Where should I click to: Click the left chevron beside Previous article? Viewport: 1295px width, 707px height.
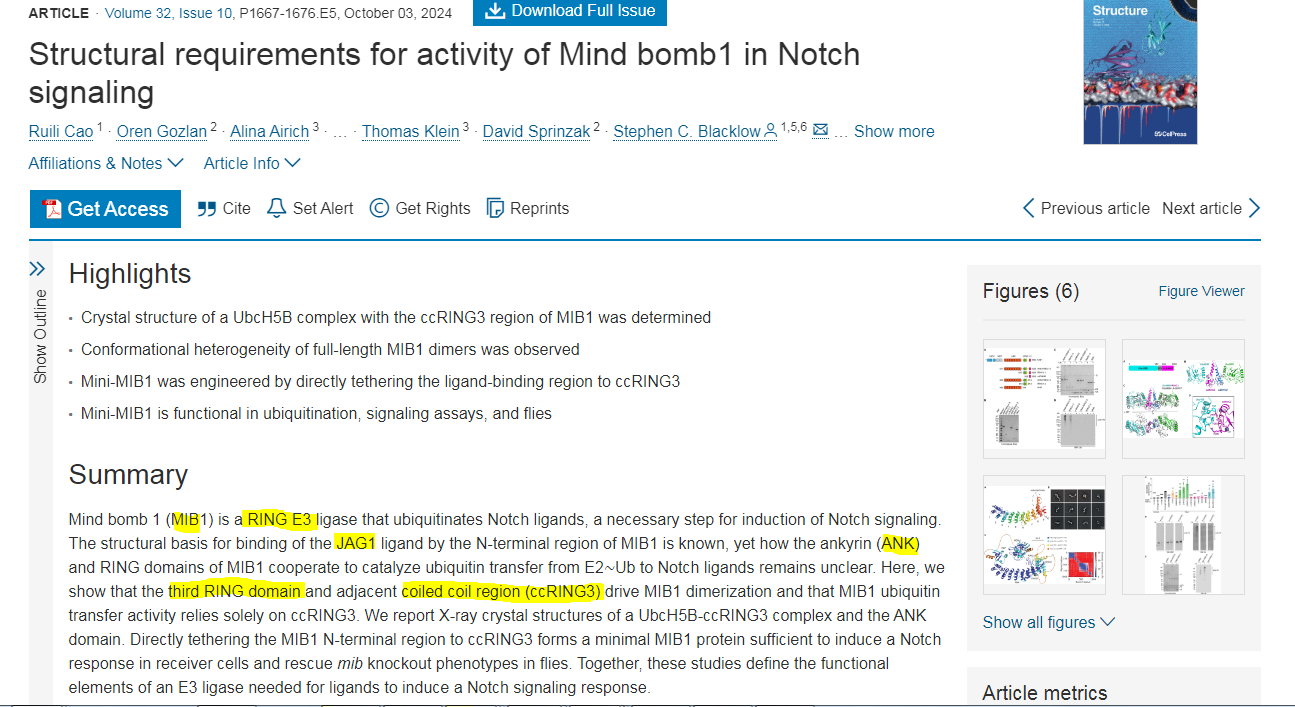point(1028,208)
